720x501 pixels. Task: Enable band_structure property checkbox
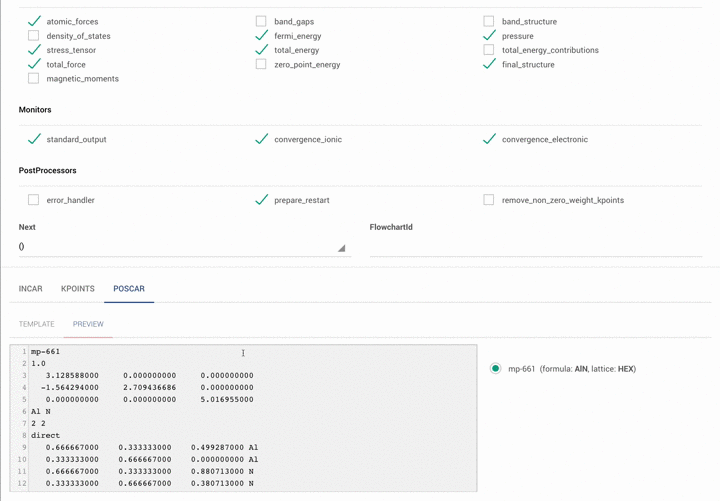click(489, 21)
